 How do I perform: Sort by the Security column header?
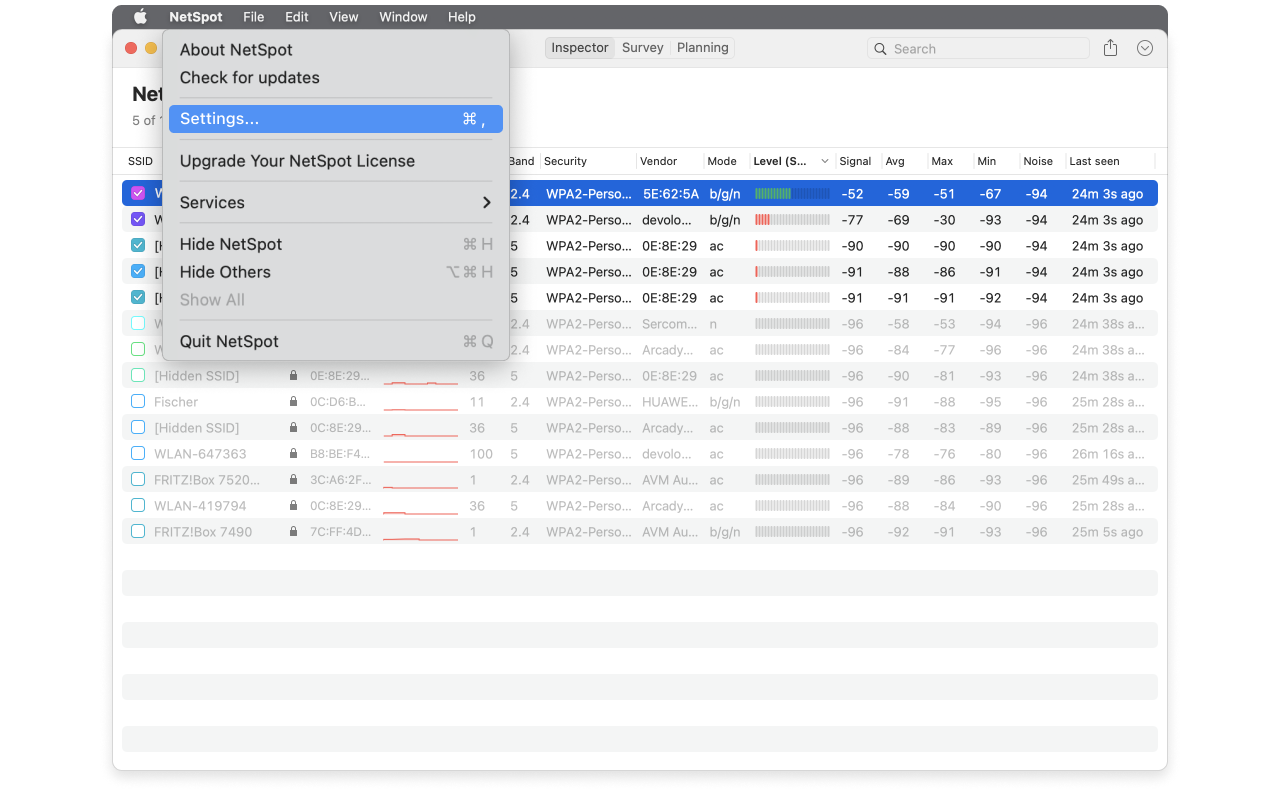[x=566, y=161]
